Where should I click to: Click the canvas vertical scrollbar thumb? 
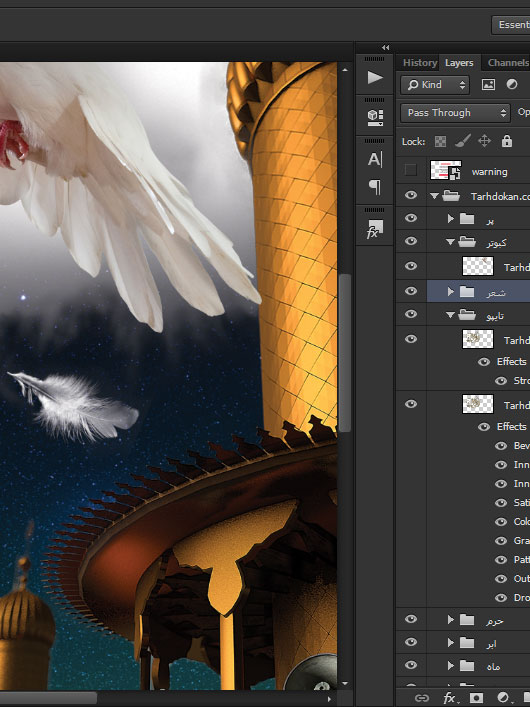(345, 353)
